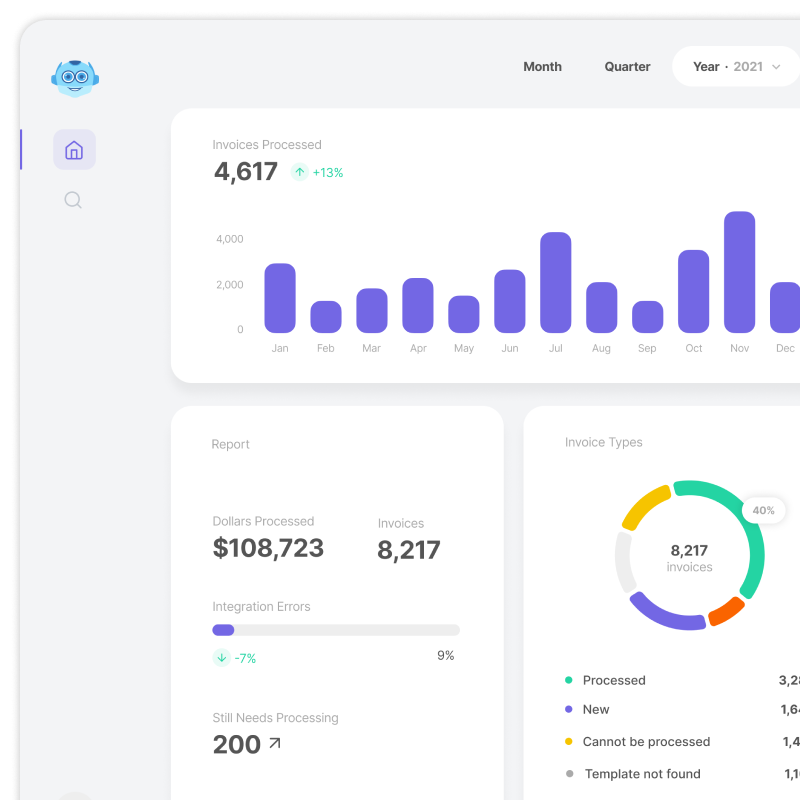The width and height of the screenshot is (800, 800).
Task: Click the green up-arrow growth indicator
Action: tap(300, 172)
